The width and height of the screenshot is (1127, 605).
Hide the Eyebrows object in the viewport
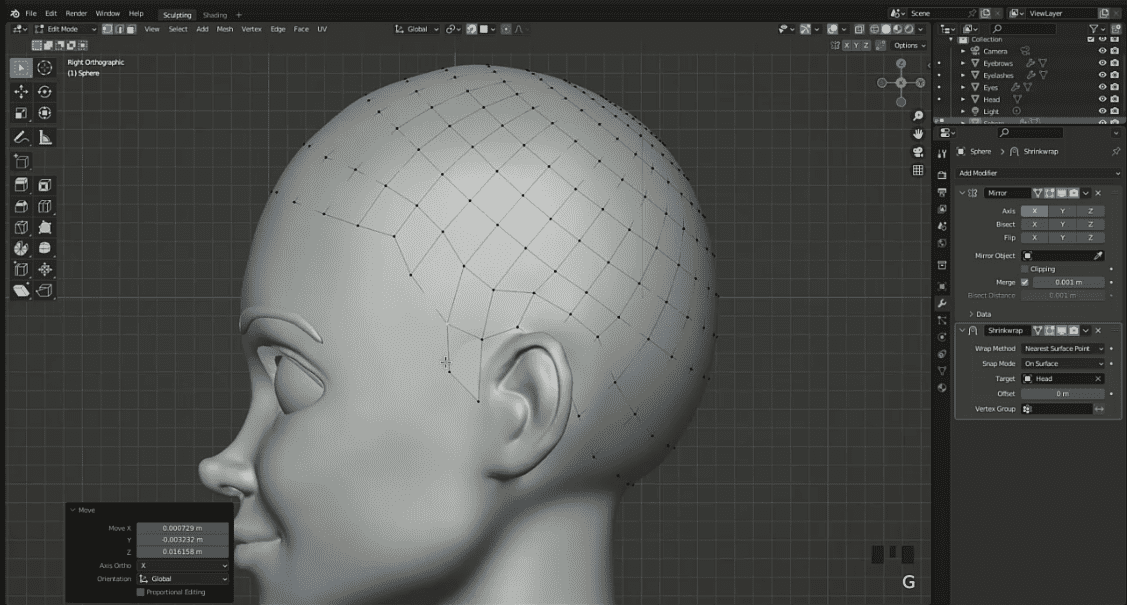coord(1103,62)
